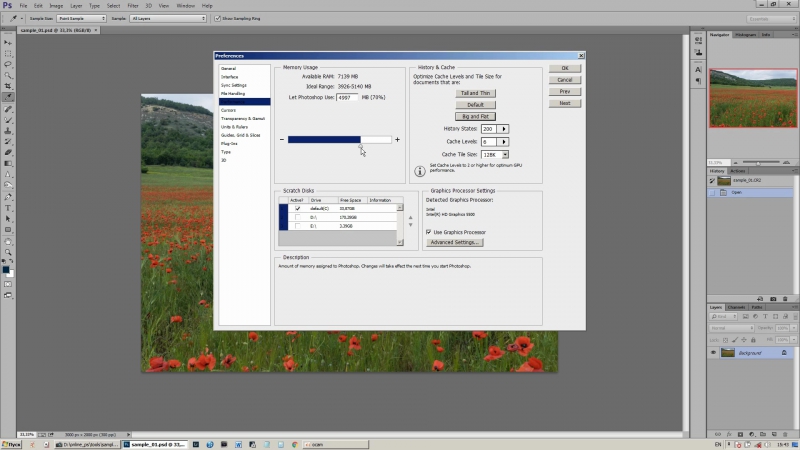The height and width of the screenshot is (450, 800).
Task: Select the Hand tool
Action: click(8, 242)
